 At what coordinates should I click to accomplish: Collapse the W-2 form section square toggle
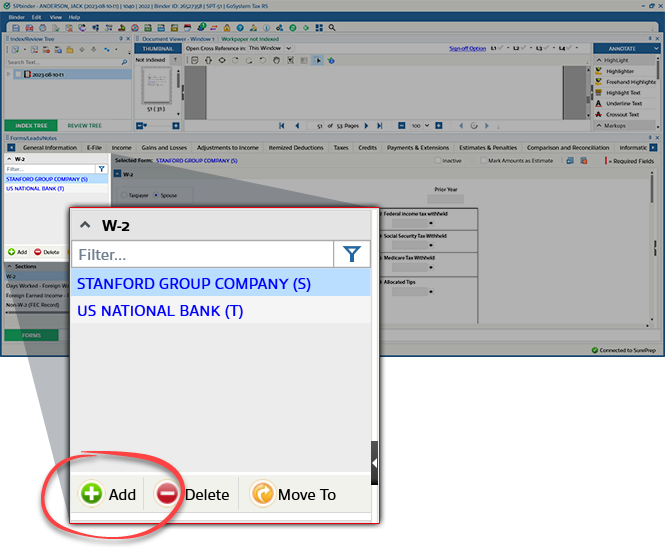pos(117,174)
